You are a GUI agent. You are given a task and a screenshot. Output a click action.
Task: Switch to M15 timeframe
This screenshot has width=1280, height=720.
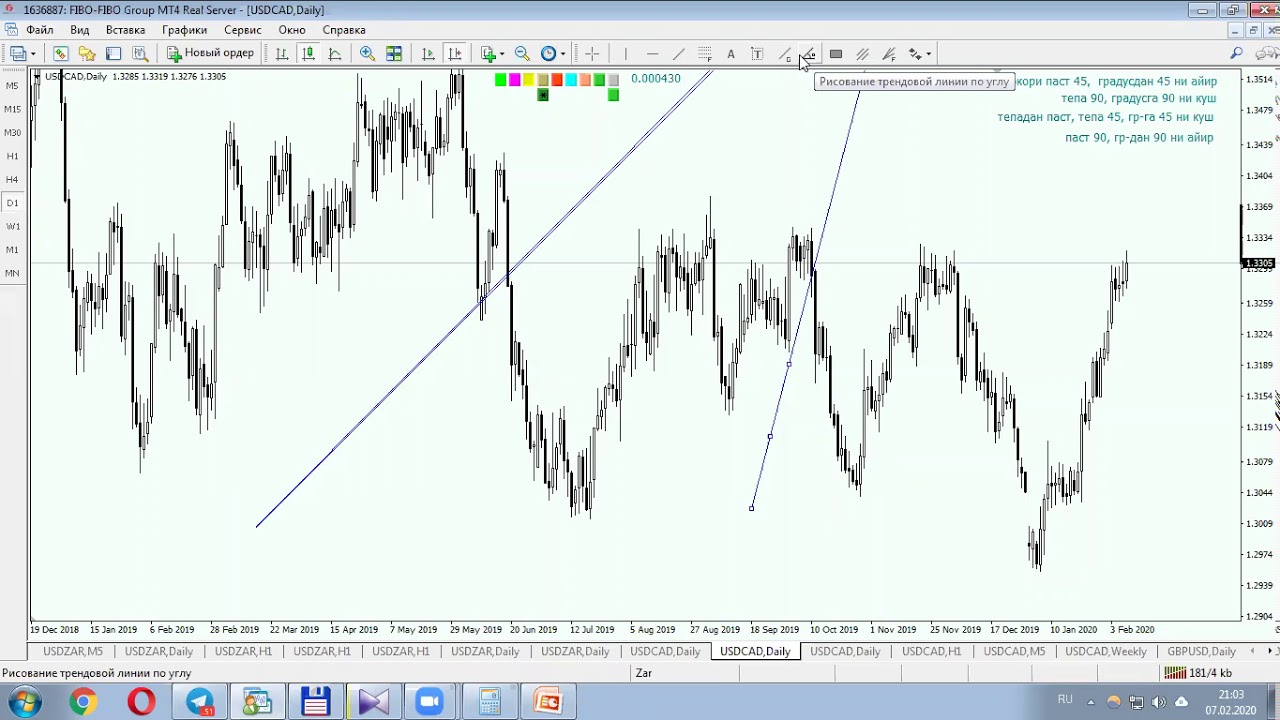(x=12, y=109)
